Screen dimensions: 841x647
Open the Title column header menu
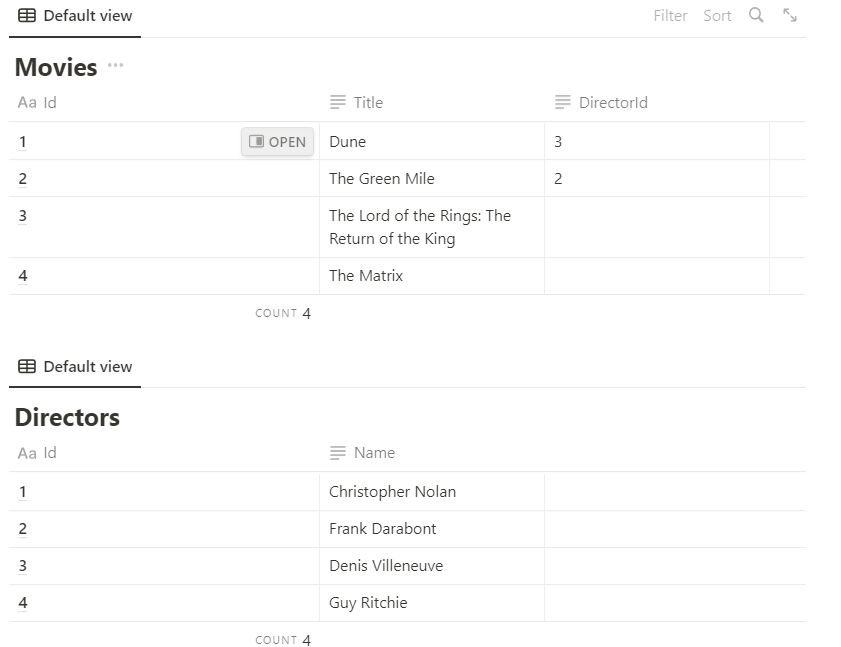point(368,103)
